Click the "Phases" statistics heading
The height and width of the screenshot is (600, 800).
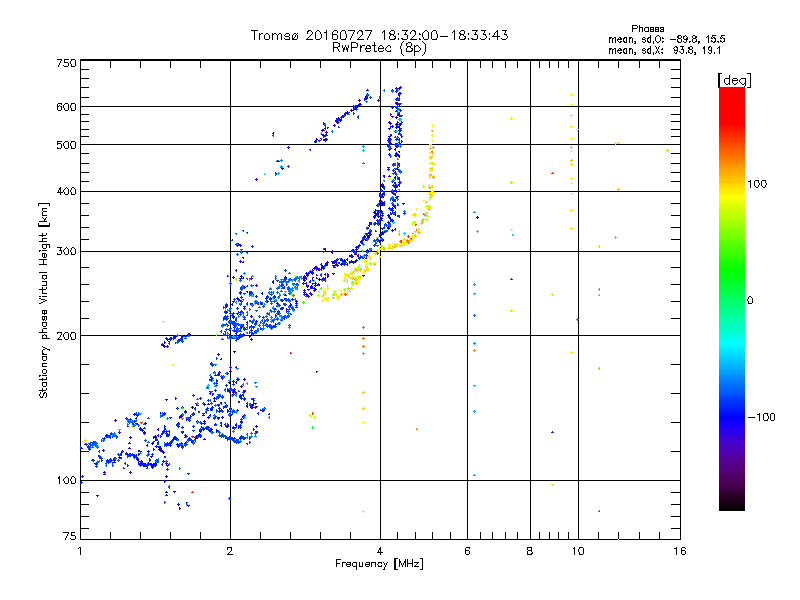[647, 29]
